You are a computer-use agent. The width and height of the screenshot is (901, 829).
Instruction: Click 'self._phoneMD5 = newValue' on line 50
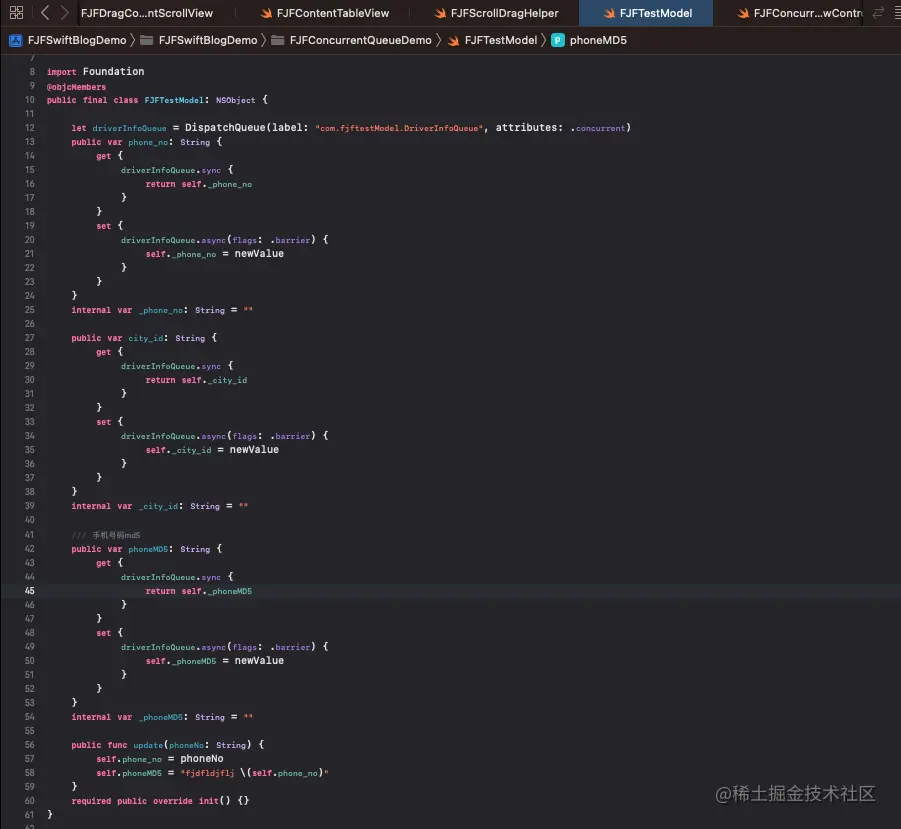click(x=214, y=661)
